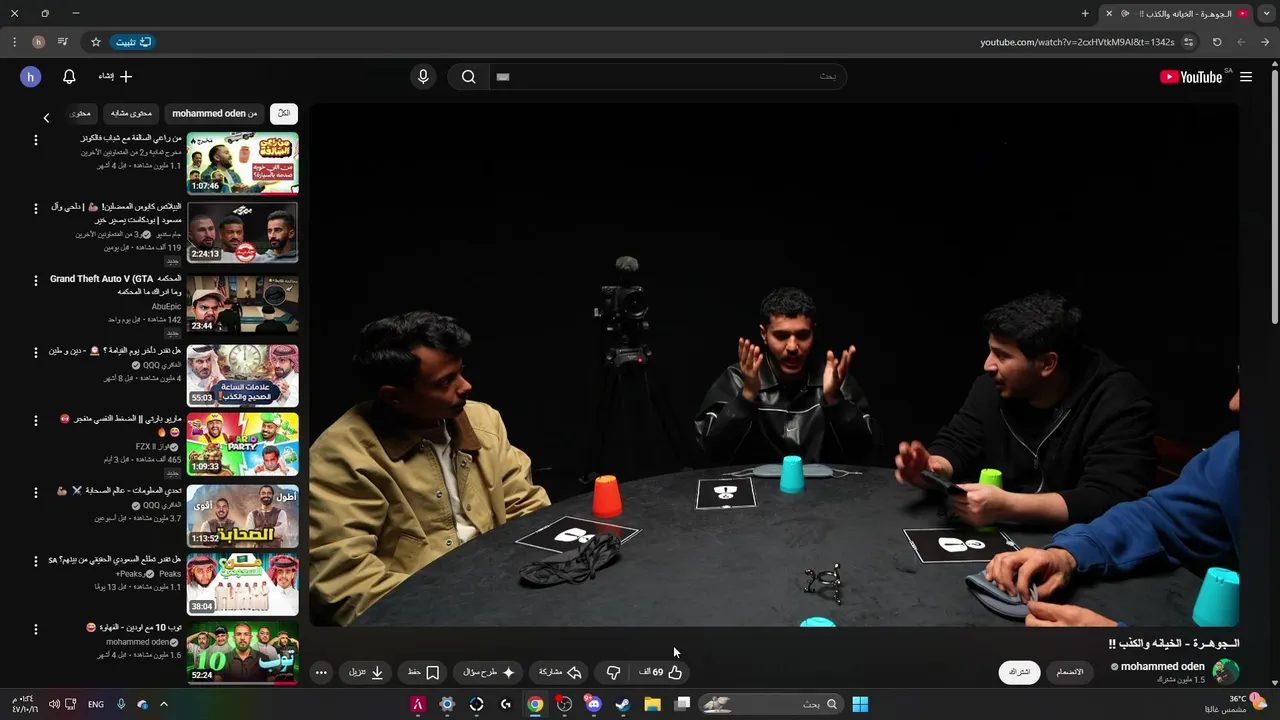Toggle the tray microphone indicator
Screen dimensions: 1280x720
(x=121, y=704)
